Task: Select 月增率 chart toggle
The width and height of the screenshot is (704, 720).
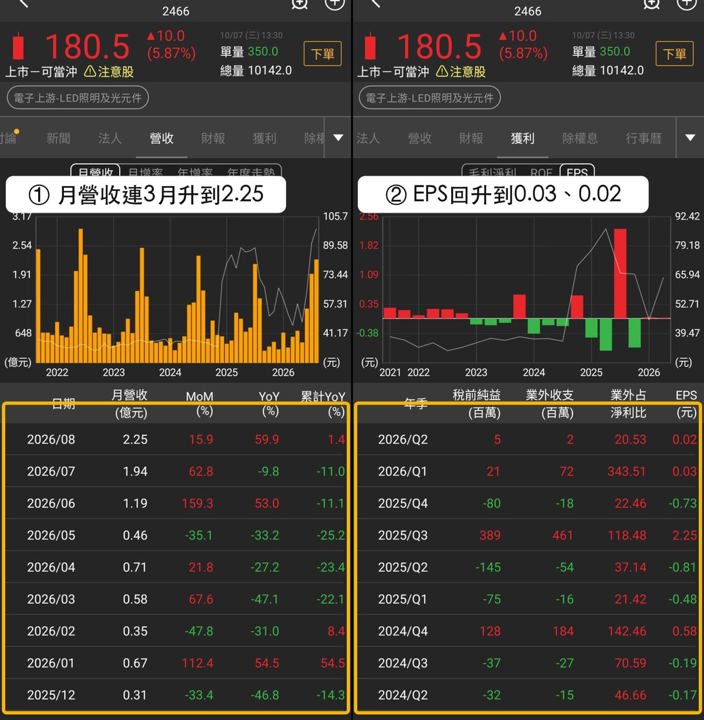Action: coord(145,171)
